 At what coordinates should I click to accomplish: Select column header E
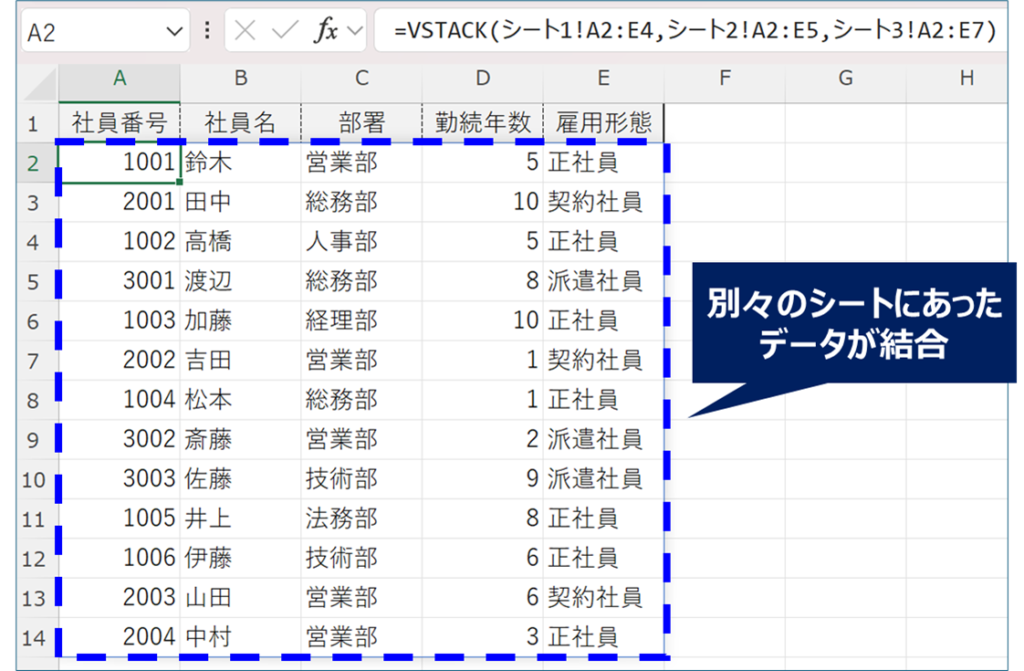click(x=602, y=79)
